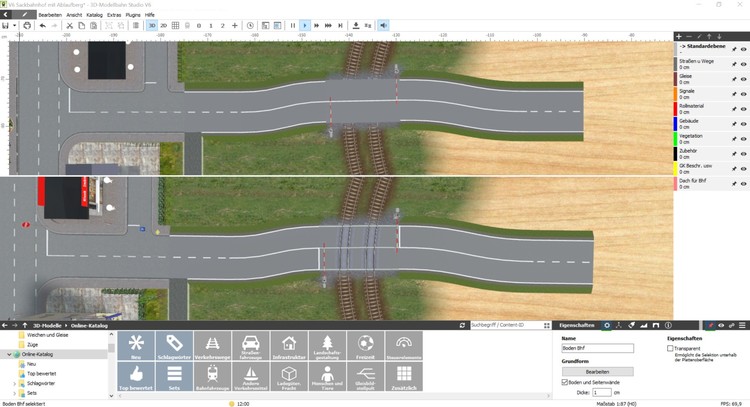Switch to 3D view mode

[x=152, y=25]
